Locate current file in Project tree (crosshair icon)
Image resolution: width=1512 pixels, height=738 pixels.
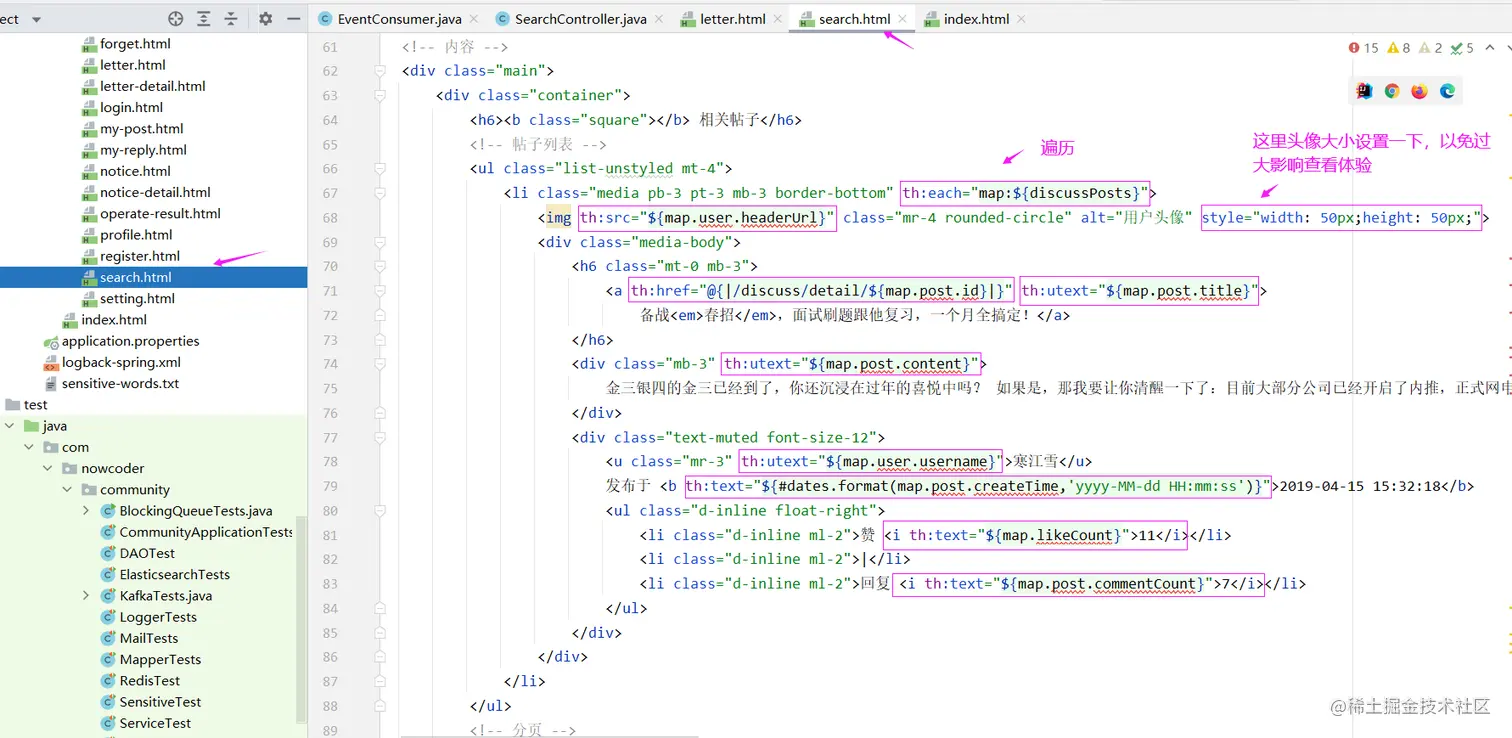coord(176,18)
